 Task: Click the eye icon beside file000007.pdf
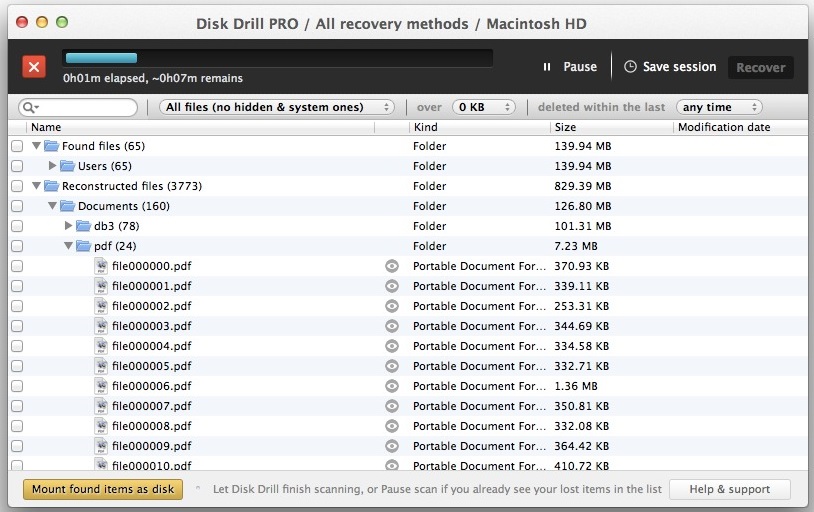pyautogui.click(x=392, y=406)
